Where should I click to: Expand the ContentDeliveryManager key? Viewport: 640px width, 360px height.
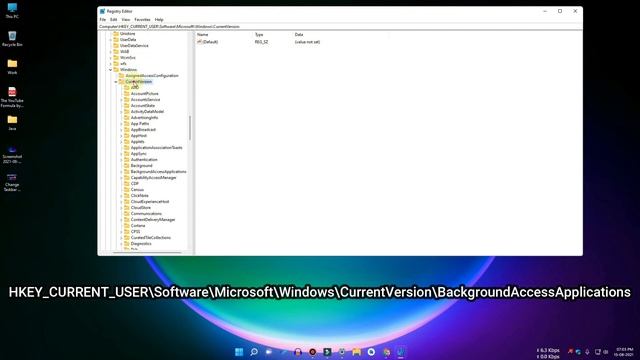click(121, 220)
